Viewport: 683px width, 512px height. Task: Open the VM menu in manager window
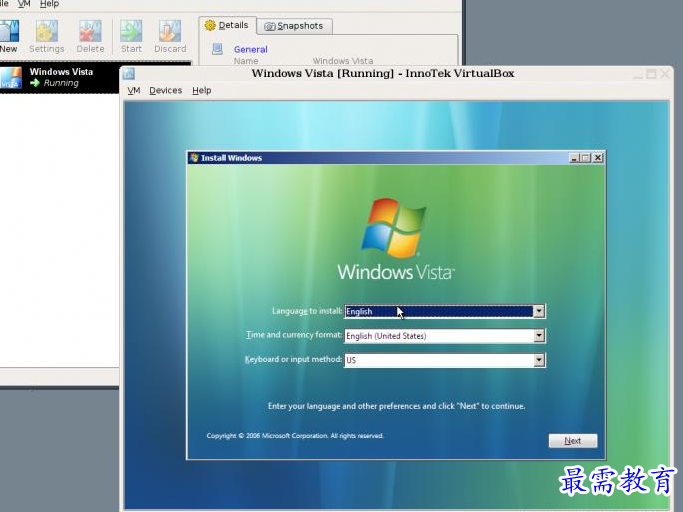tap(24, 4)
